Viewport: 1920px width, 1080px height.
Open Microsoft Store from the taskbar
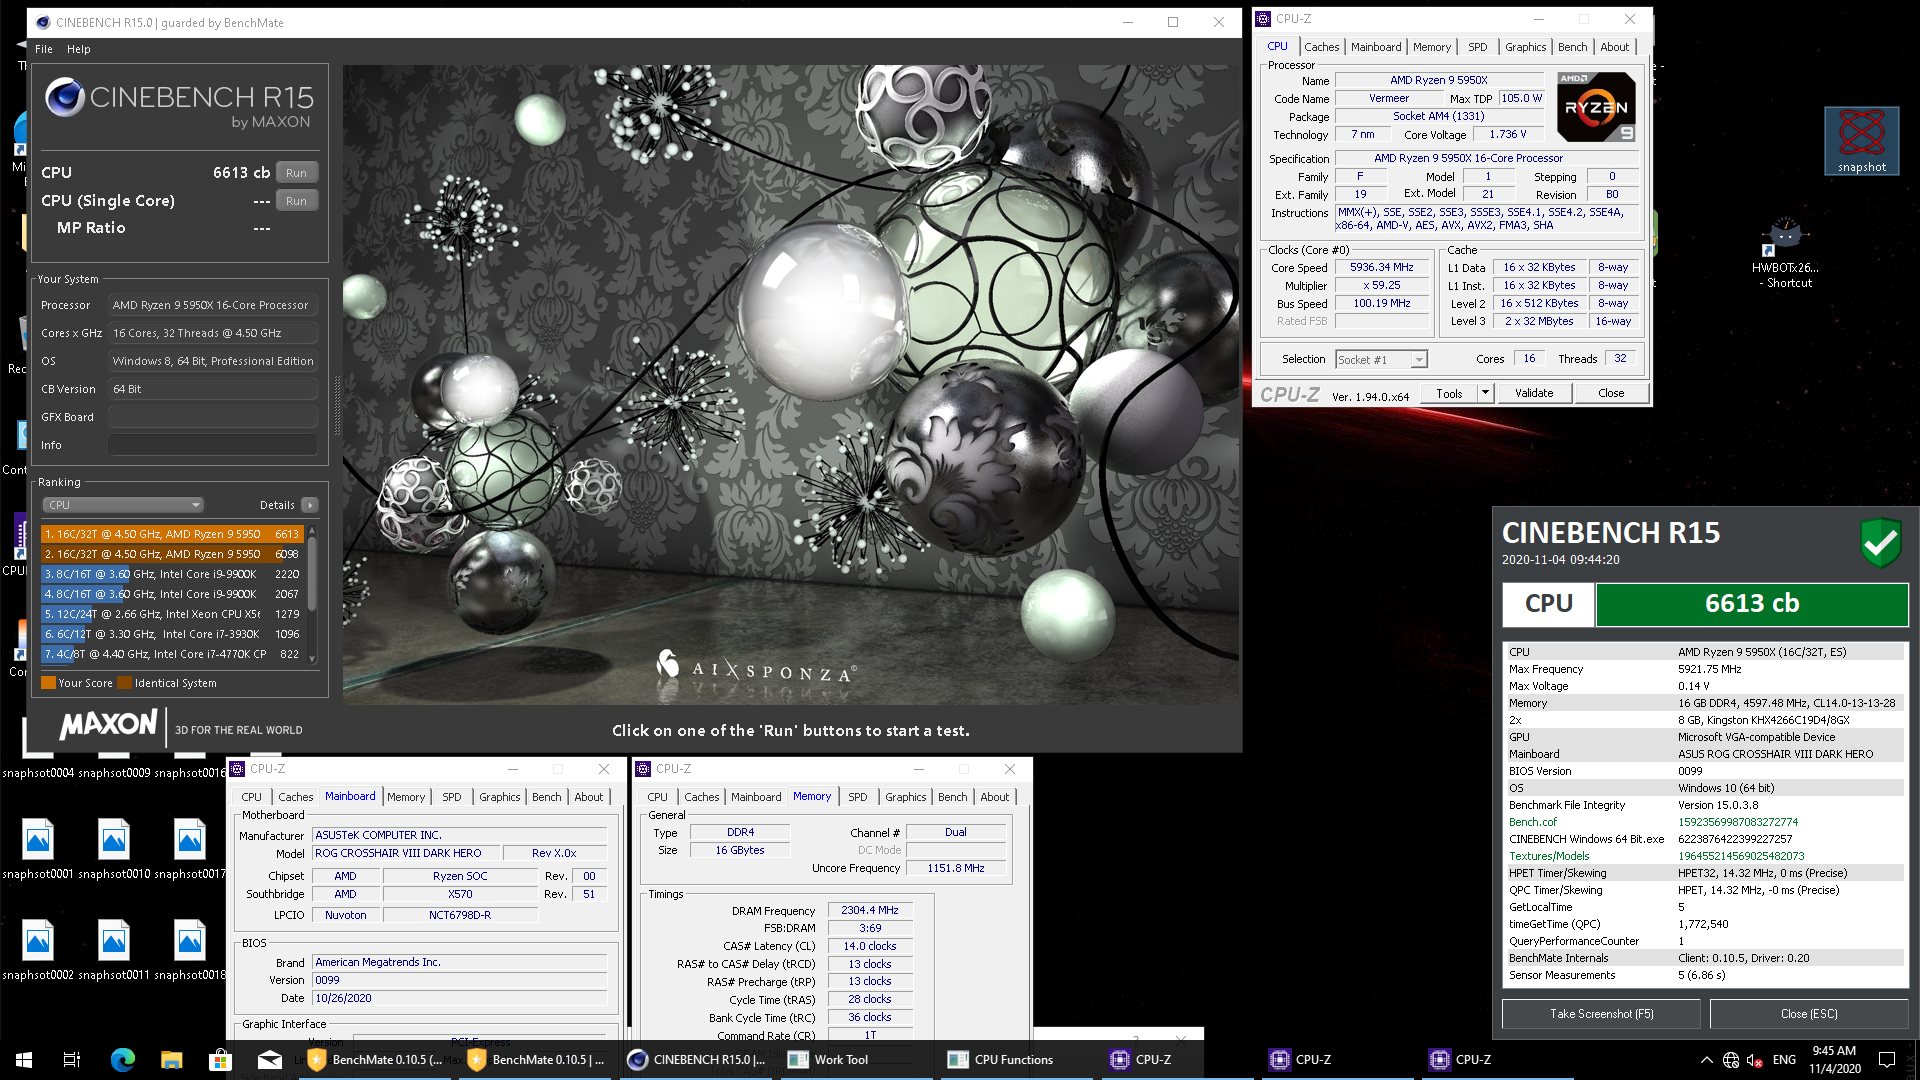tap(220, 1059)
